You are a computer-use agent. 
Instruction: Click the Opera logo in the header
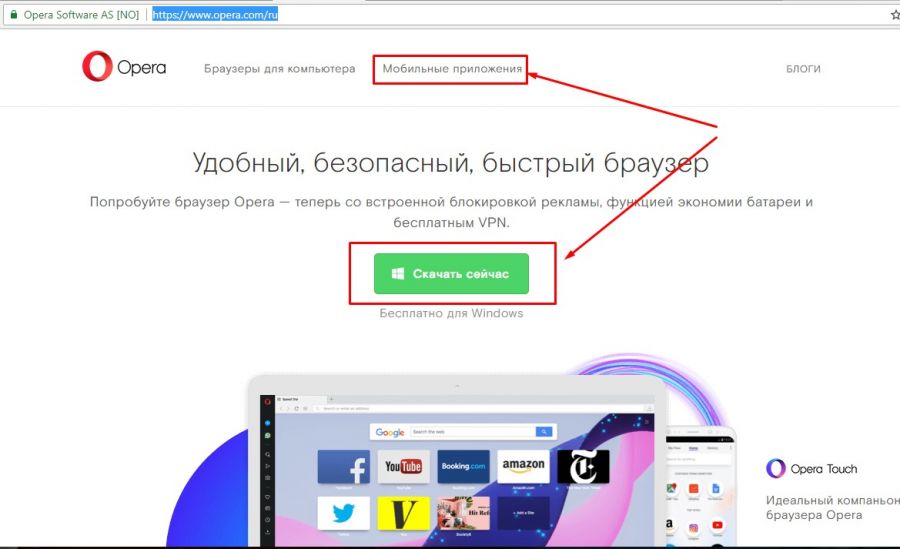[x=124, y=67]
